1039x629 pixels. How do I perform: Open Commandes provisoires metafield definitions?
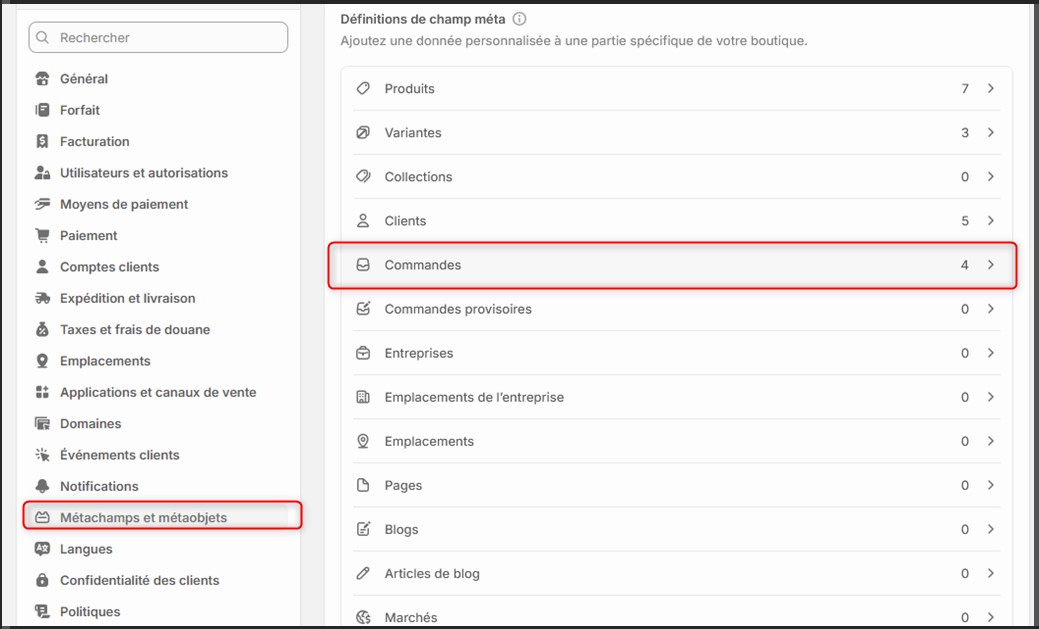coord(676,309)
